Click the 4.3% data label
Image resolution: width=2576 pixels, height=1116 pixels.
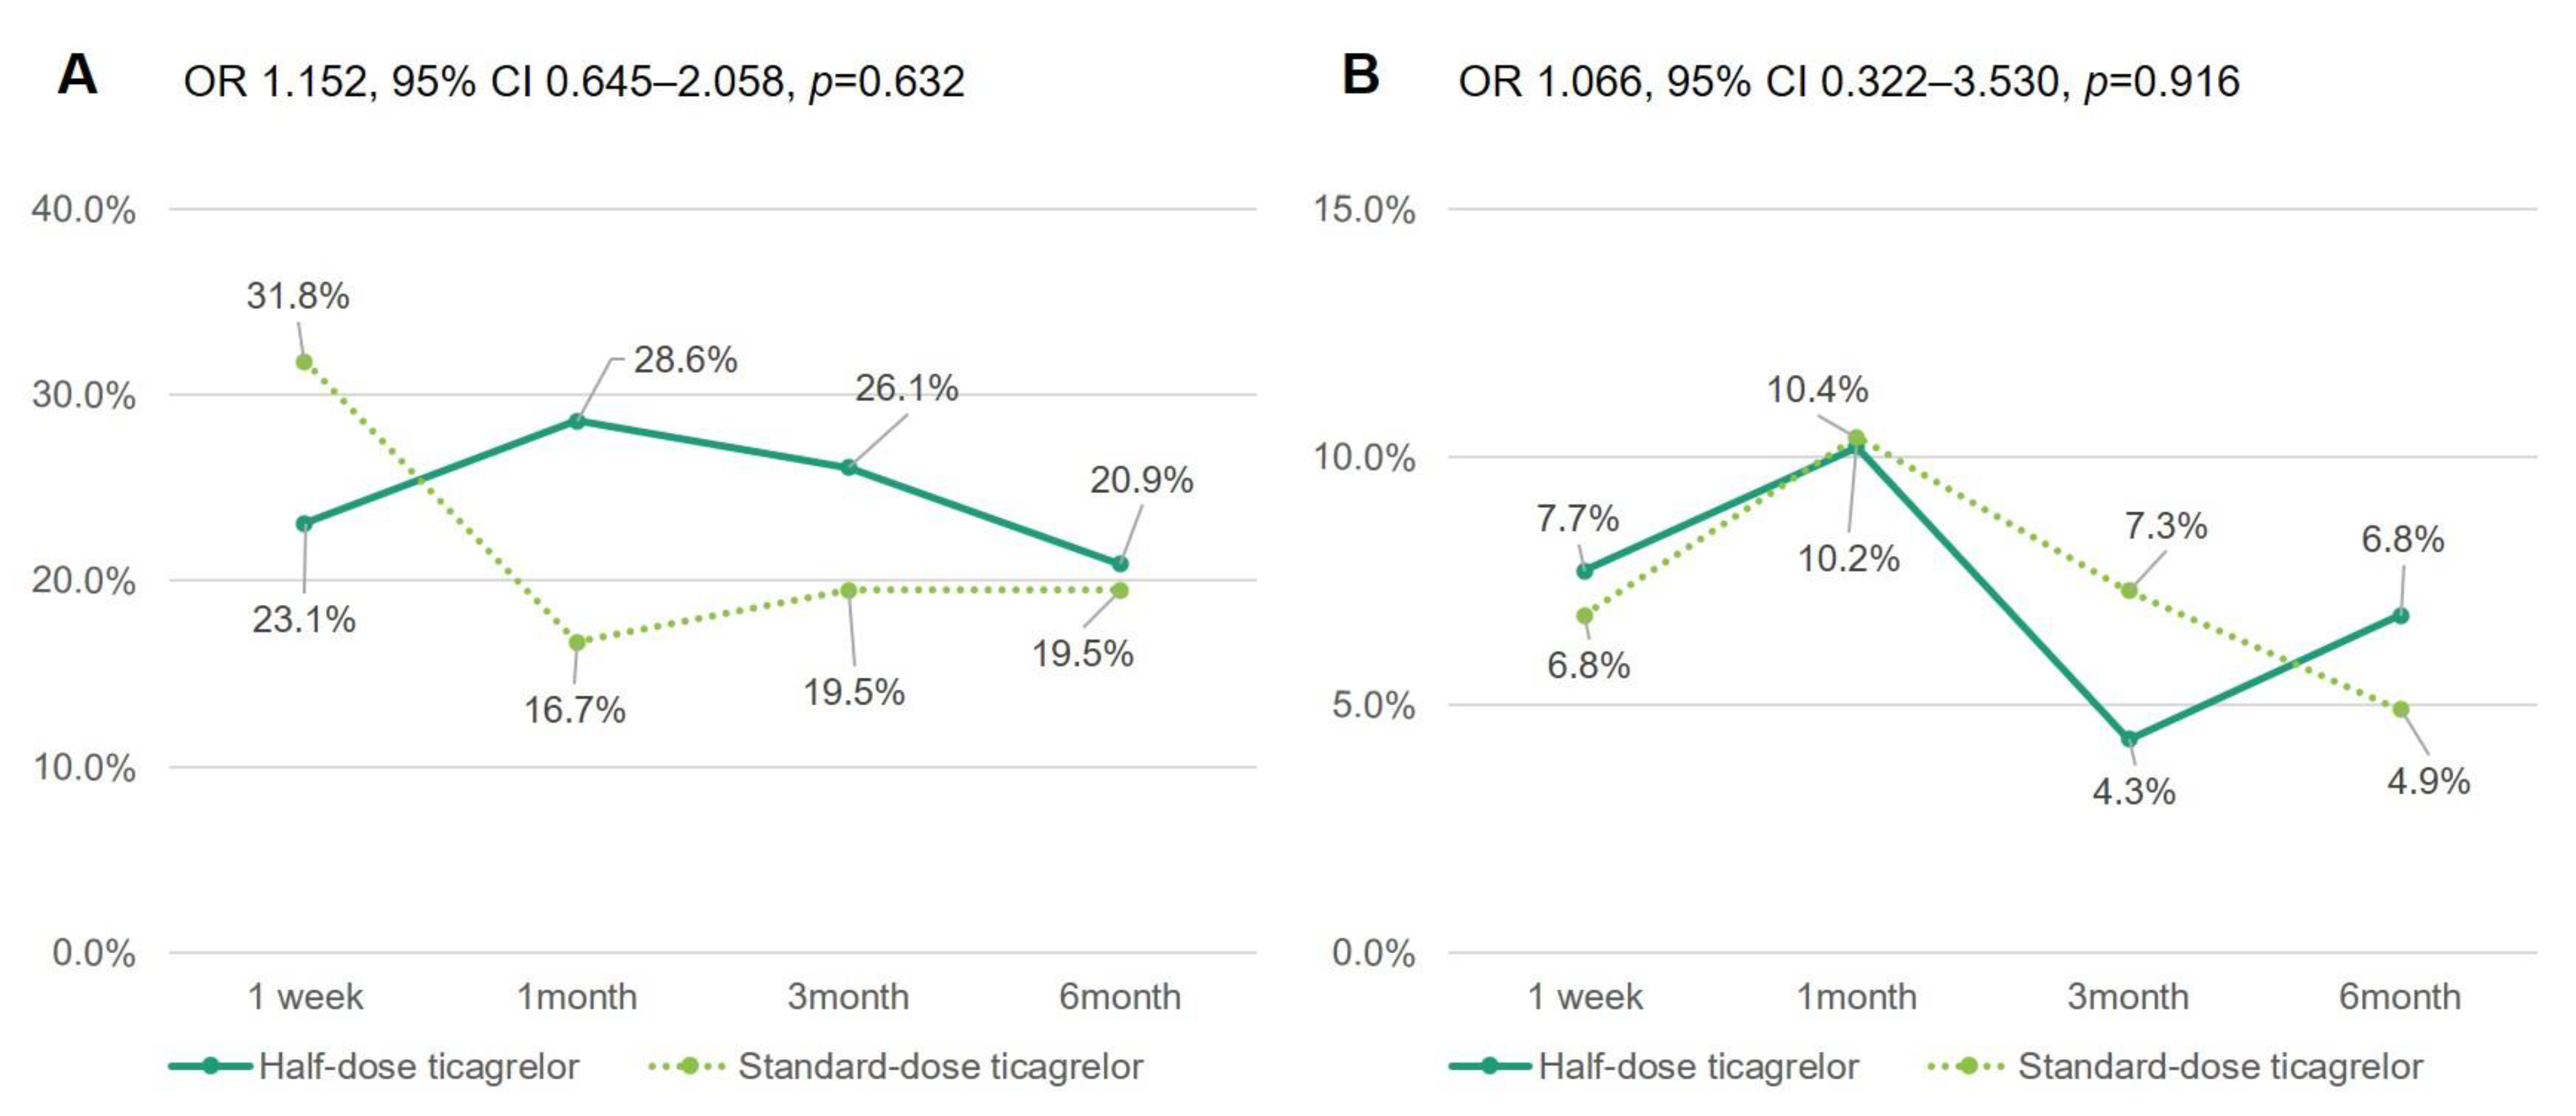point(2134,791)
